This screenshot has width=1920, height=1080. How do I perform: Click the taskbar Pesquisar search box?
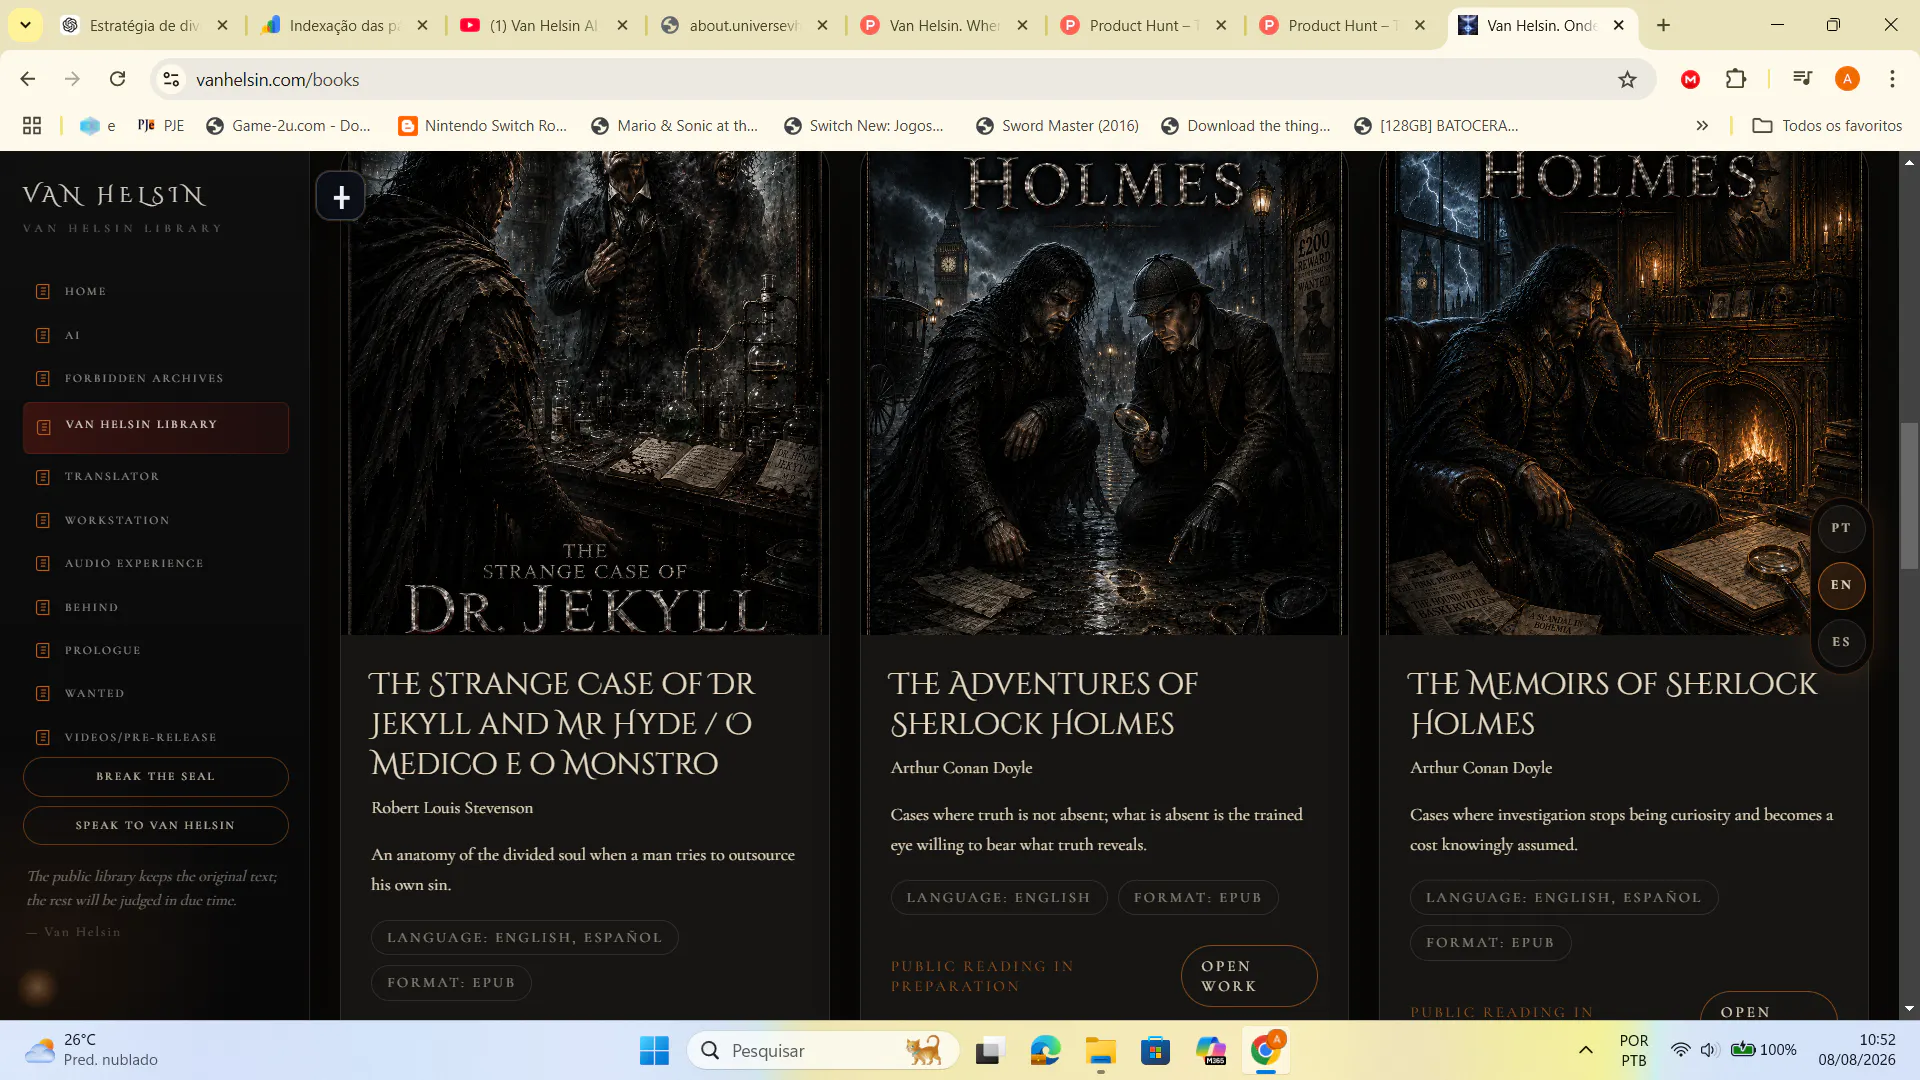point(823,1051)
